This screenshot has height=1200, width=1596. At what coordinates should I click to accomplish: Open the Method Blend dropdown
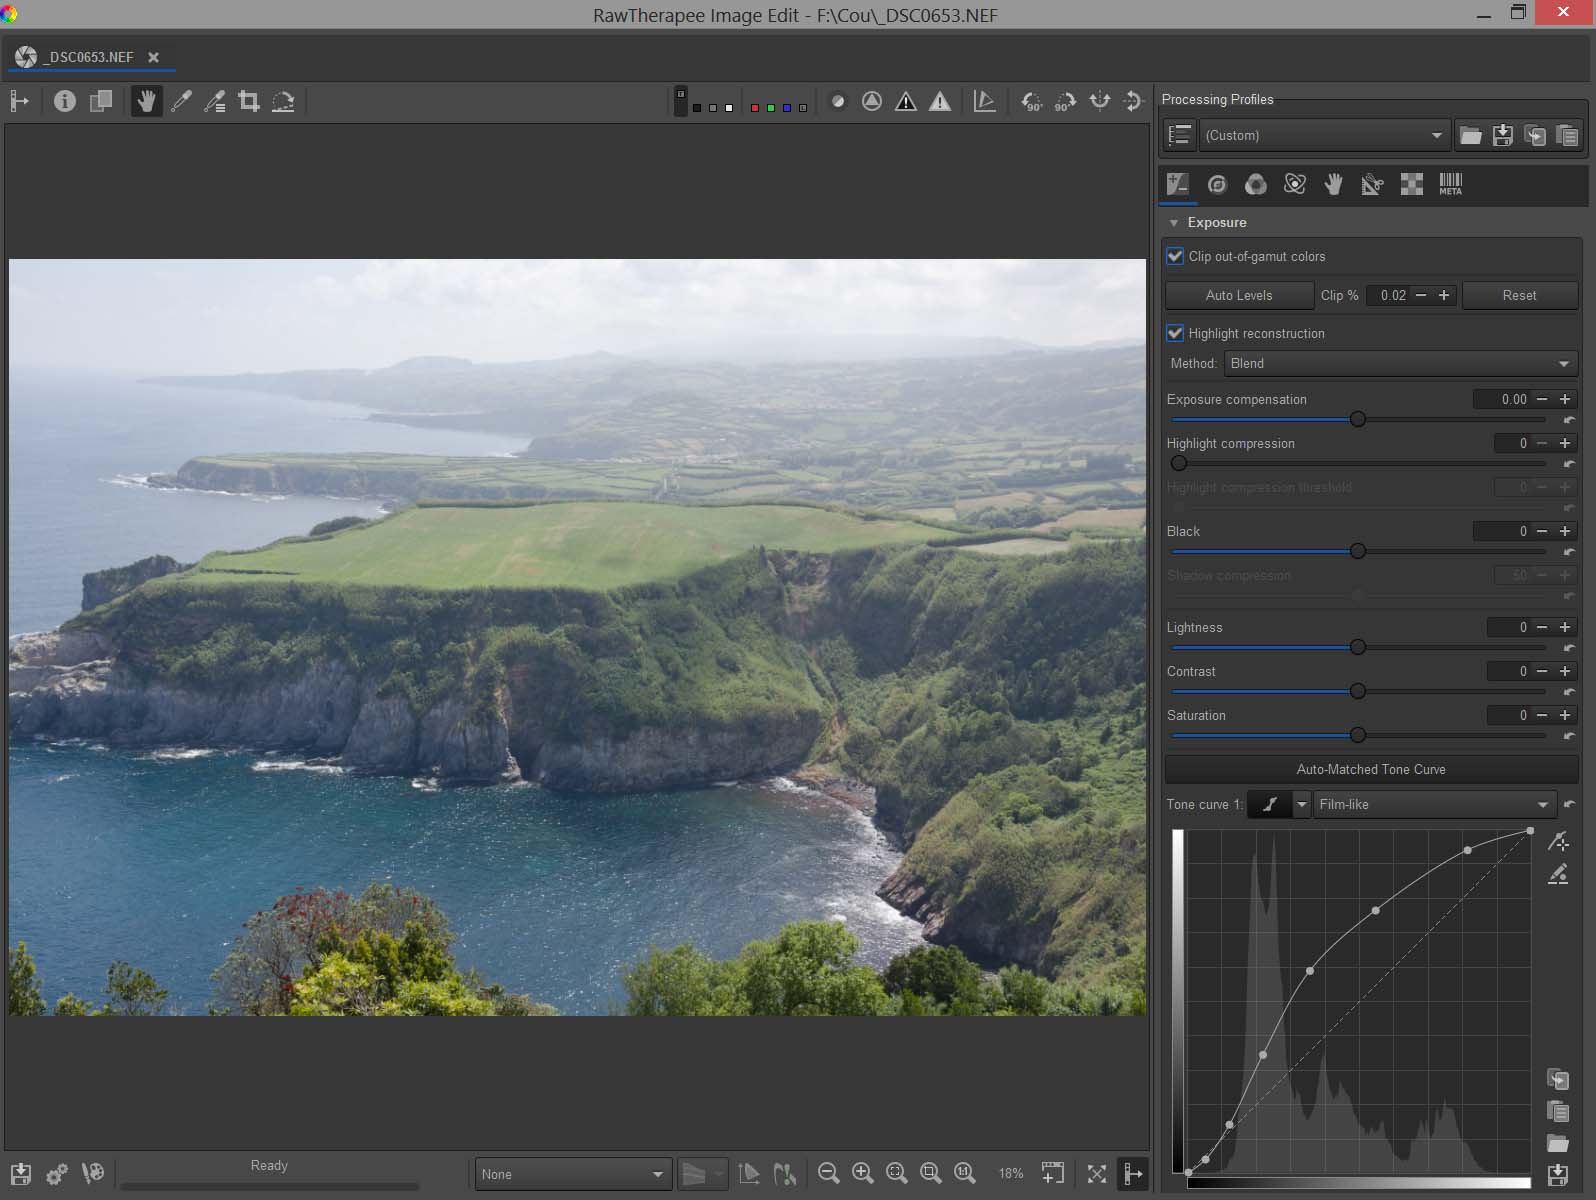click(x=1400, y=363)
